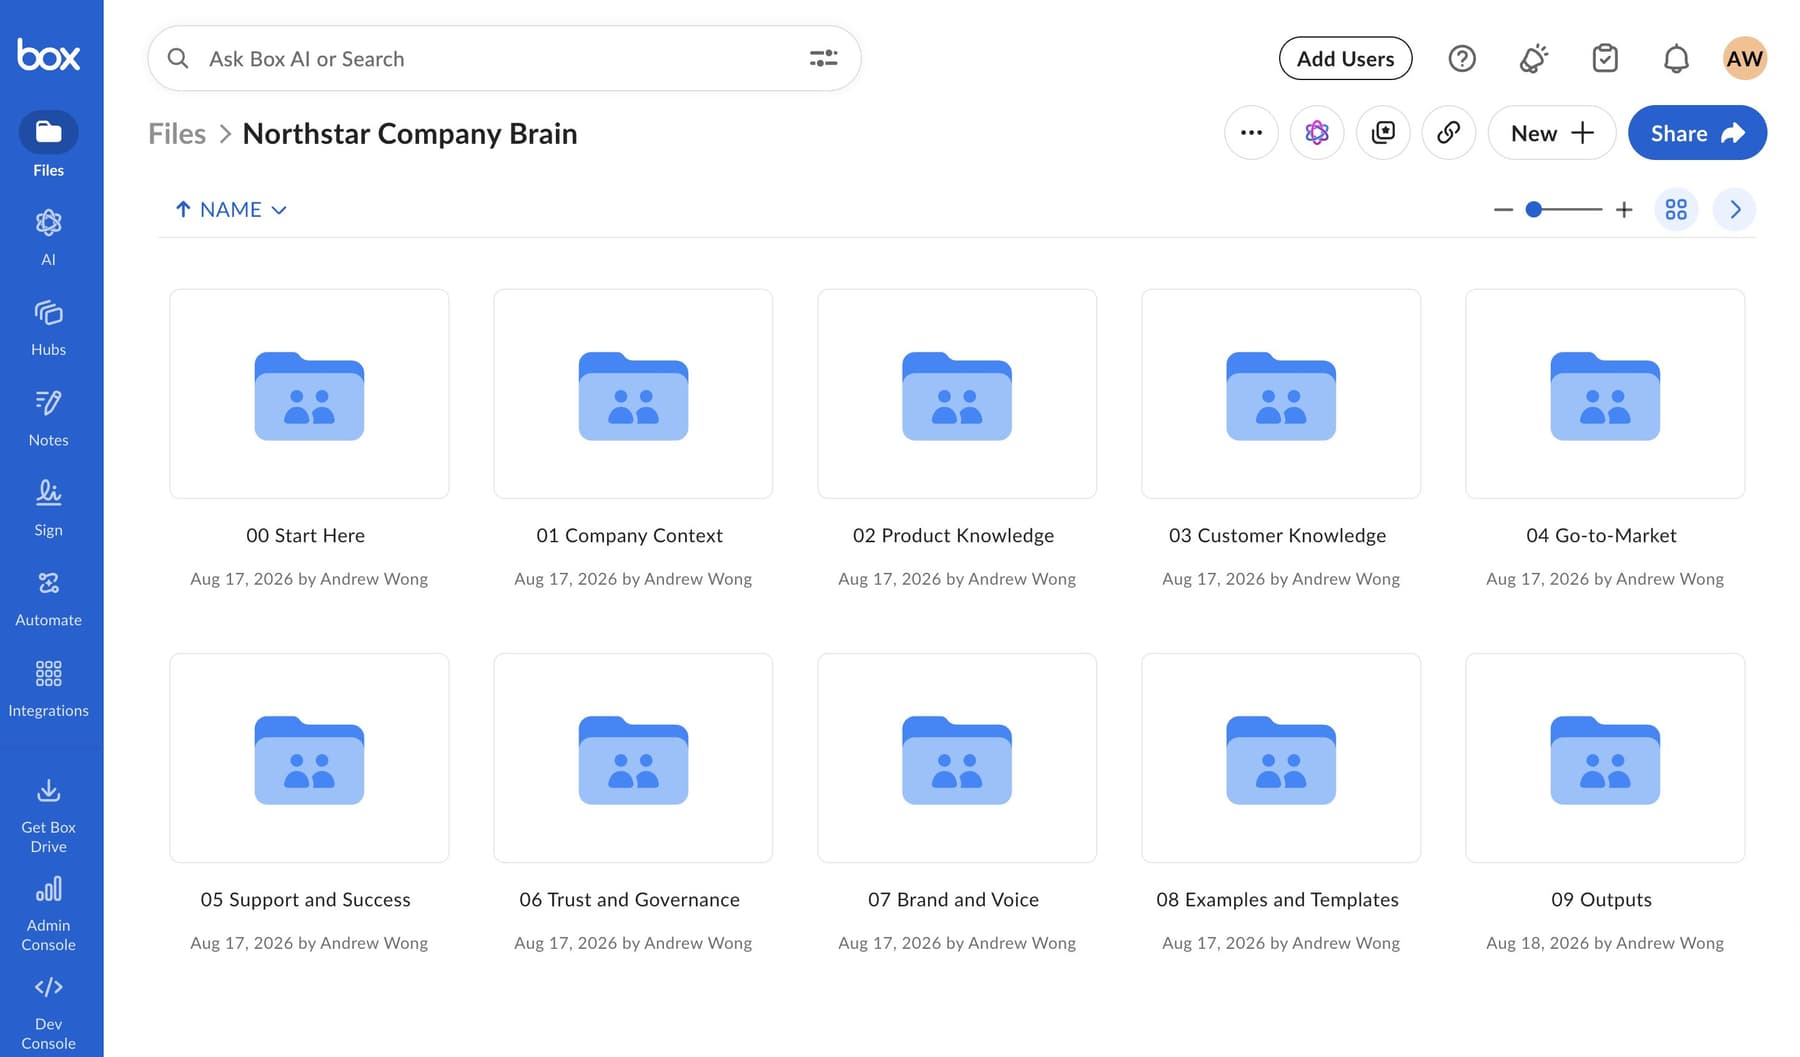The image size is (1800, 1057).
Task: Click the "03 Customer Knowledge" name
Action: [1278, 535]
